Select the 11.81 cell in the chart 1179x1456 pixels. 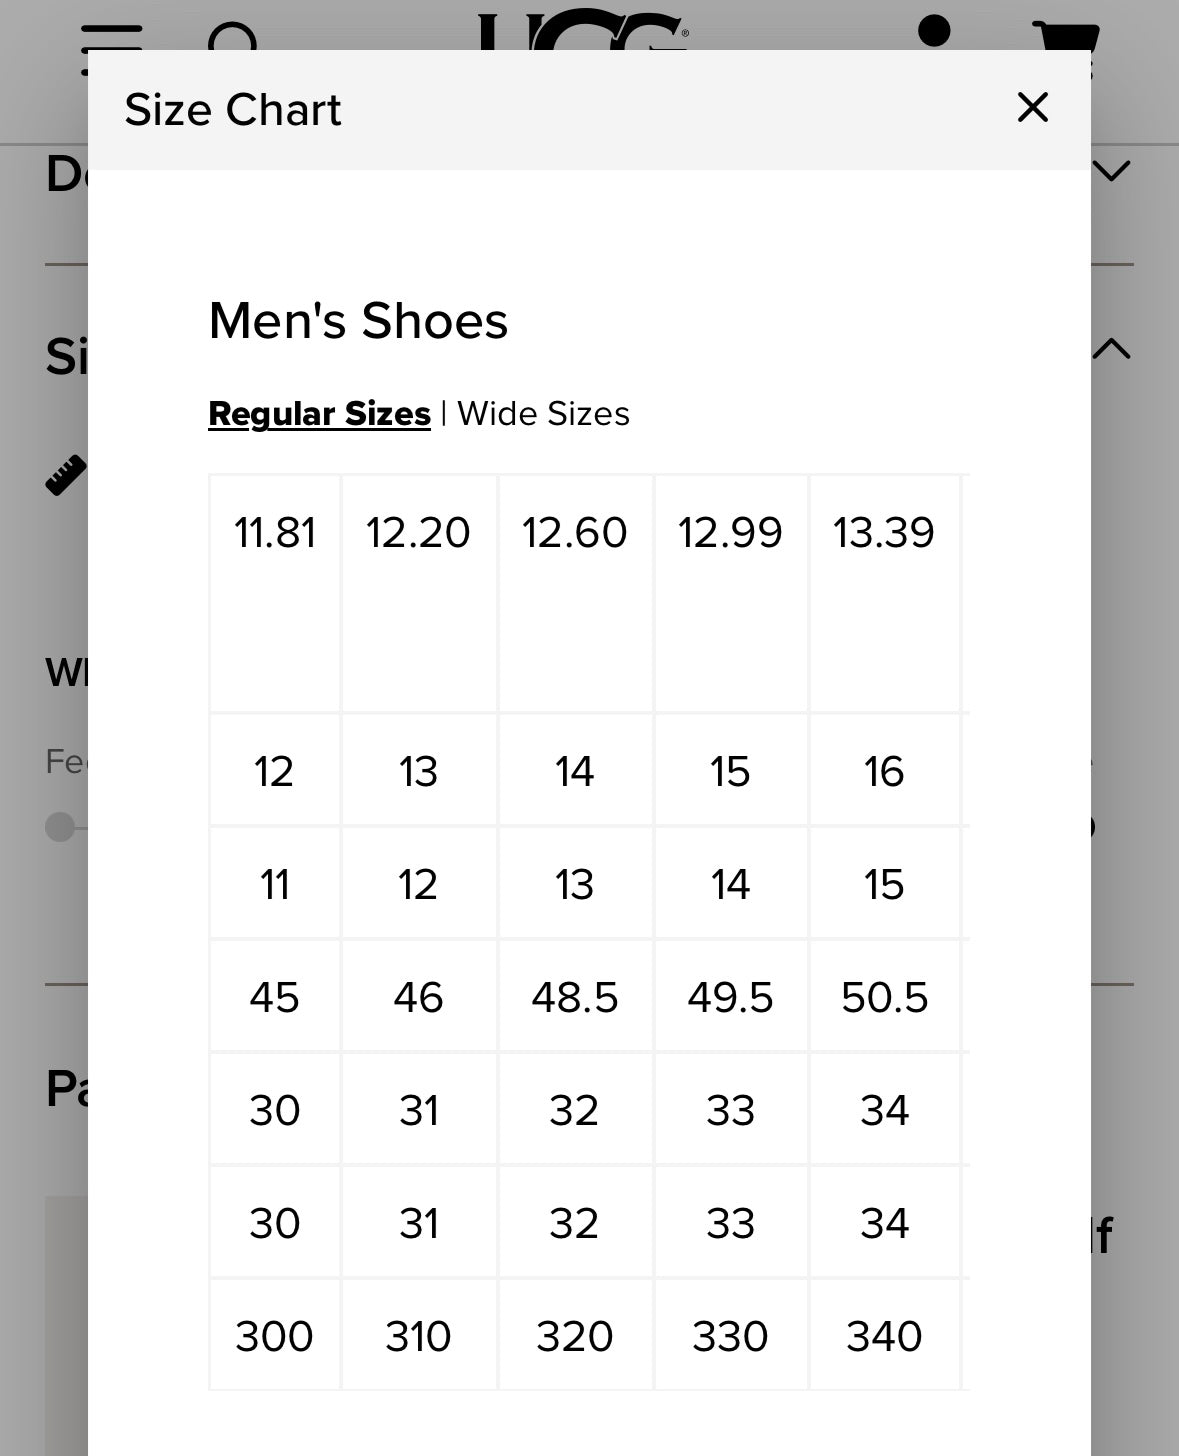tap(275, 533)
